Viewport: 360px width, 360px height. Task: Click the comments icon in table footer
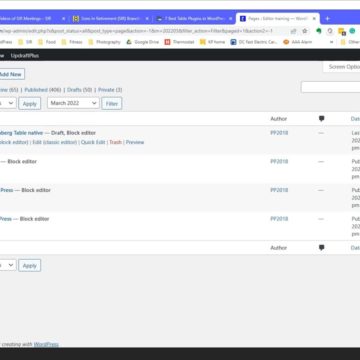click(x=321, y=247)
